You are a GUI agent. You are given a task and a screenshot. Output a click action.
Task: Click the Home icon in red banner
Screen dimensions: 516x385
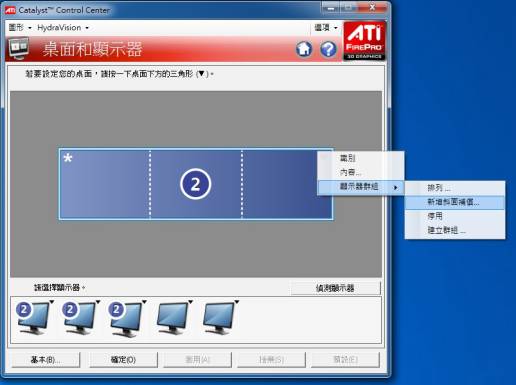click(x=304, y=49)
